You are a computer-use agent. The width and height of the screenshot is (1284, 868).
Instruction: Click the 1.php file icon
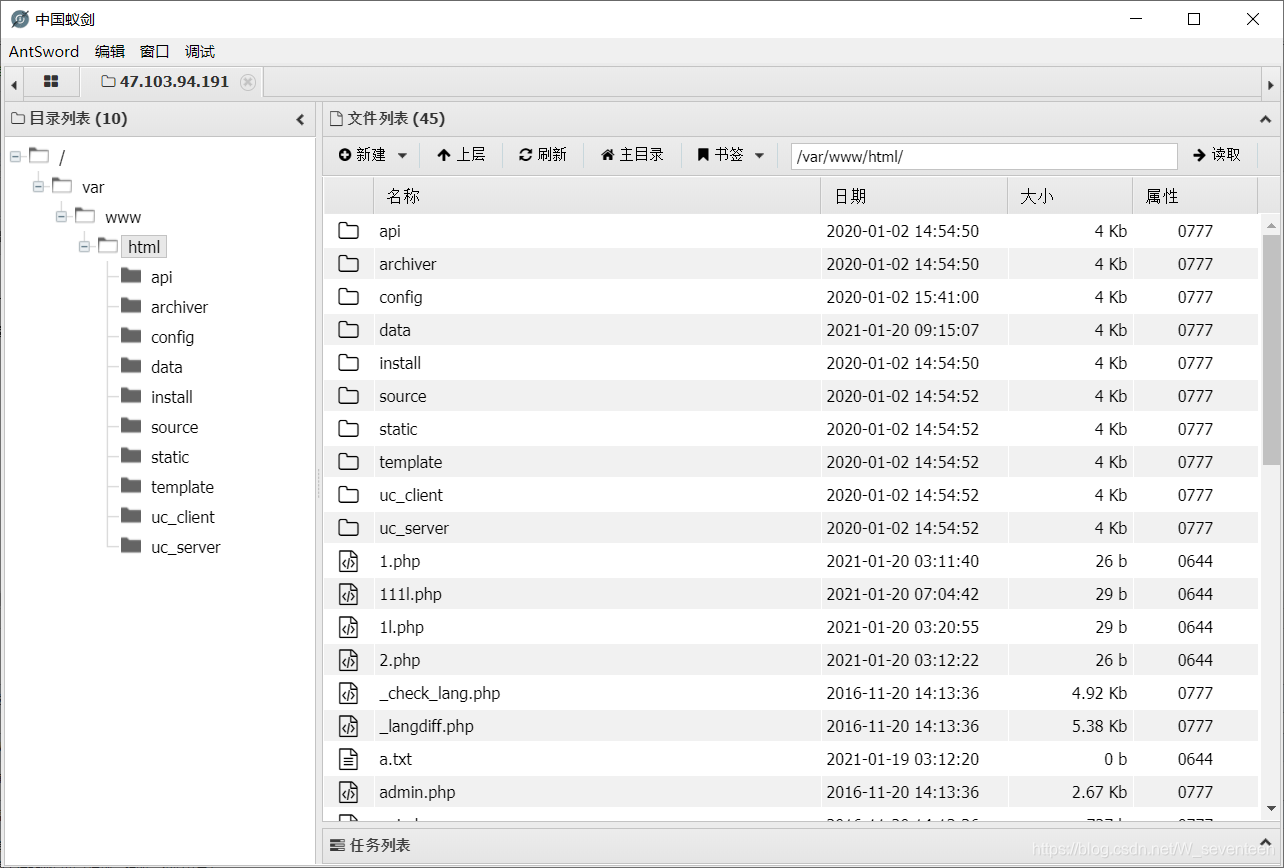coord(348,561)
